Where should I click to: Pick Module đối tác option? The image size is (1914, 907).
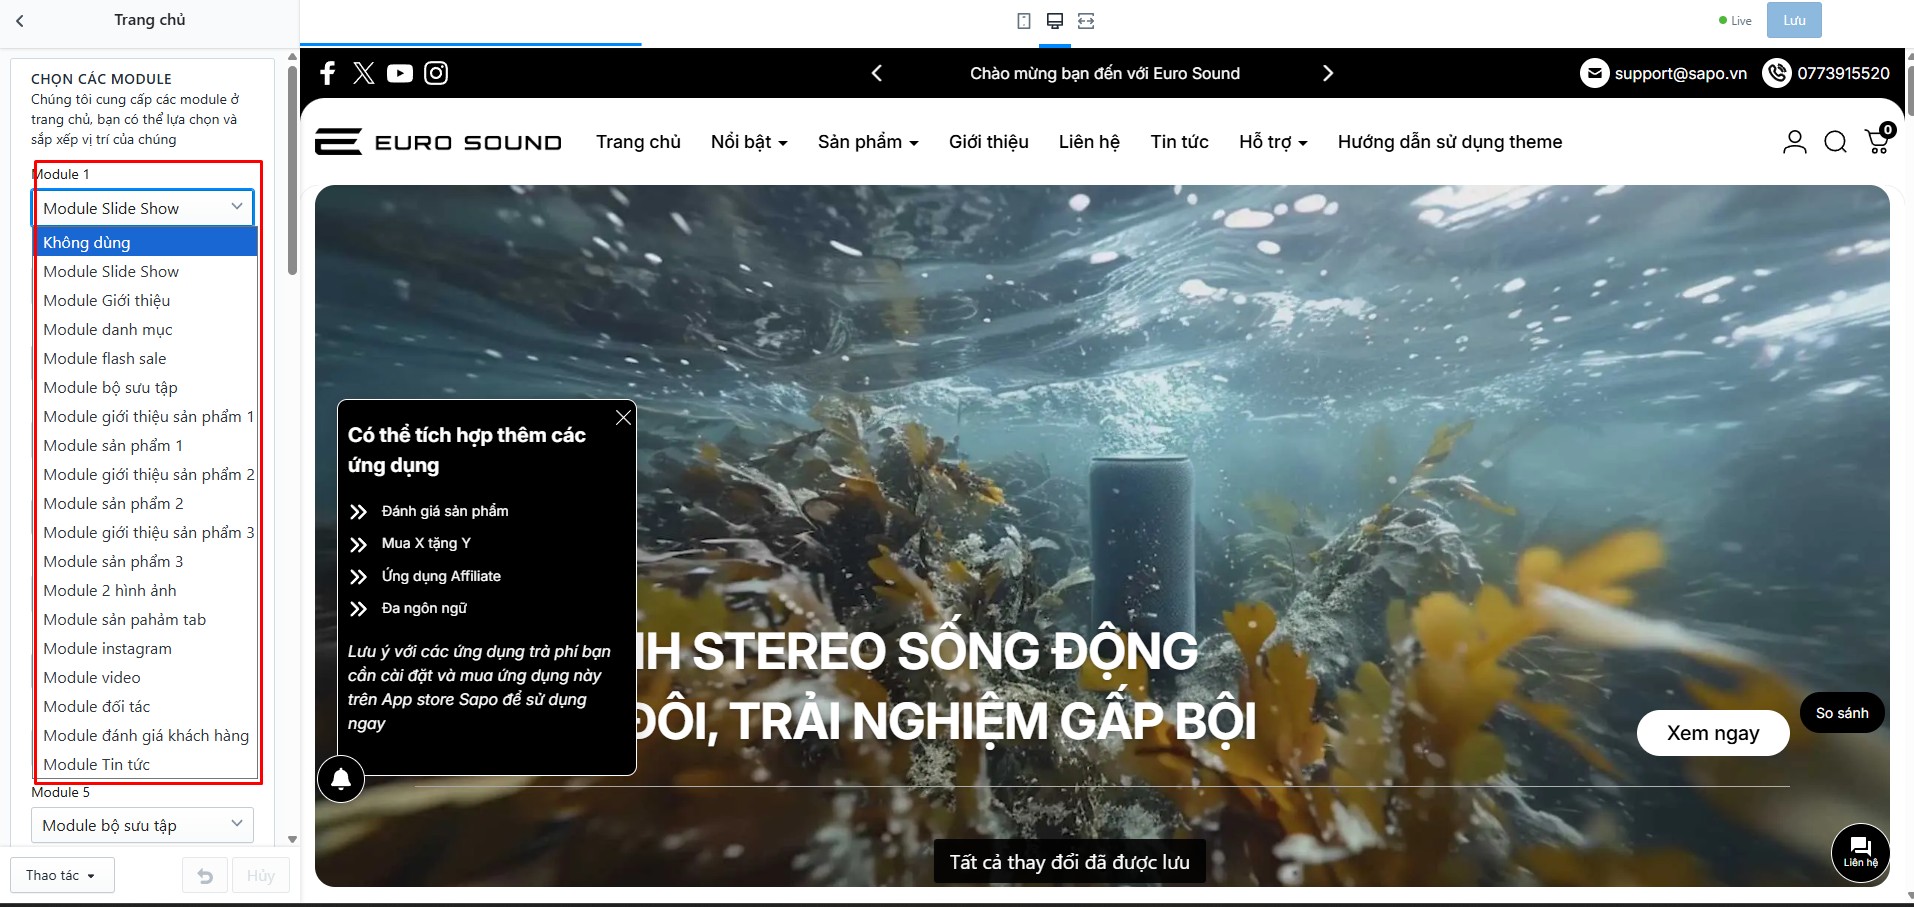(147, 706)
